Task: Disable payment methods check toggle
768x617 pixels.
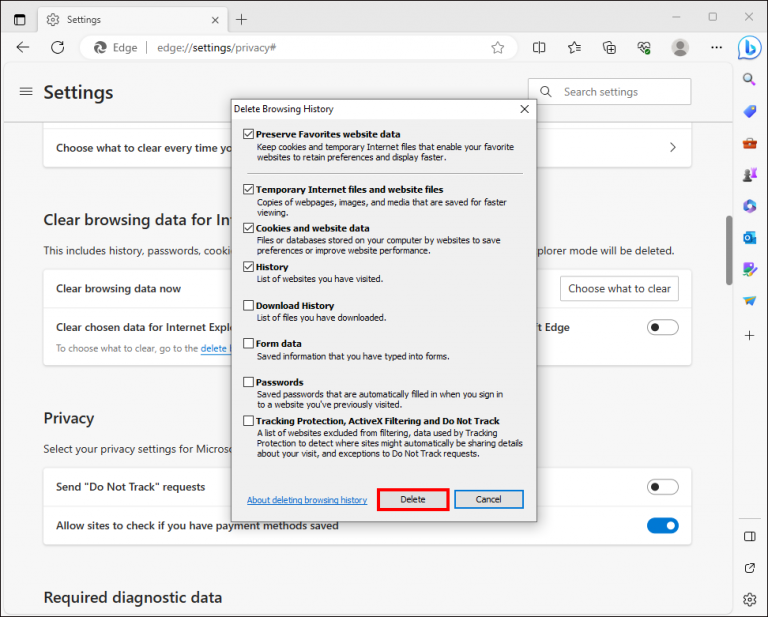Action: point(662,525)
